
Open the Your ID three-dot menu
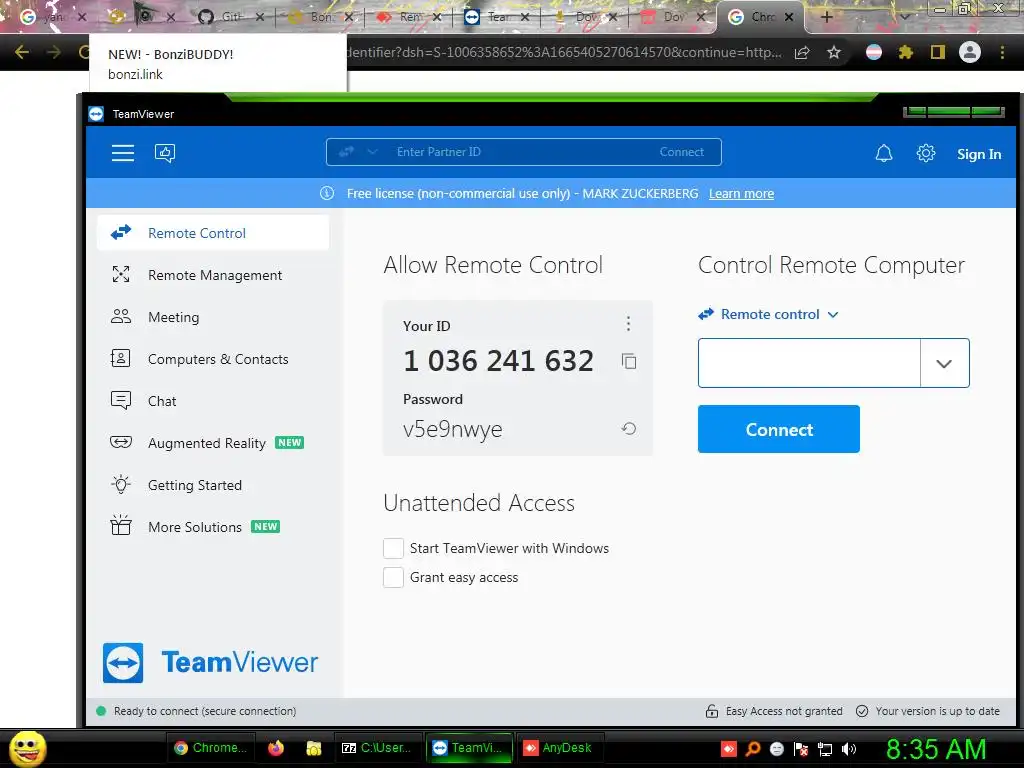[x=628, y=323]
